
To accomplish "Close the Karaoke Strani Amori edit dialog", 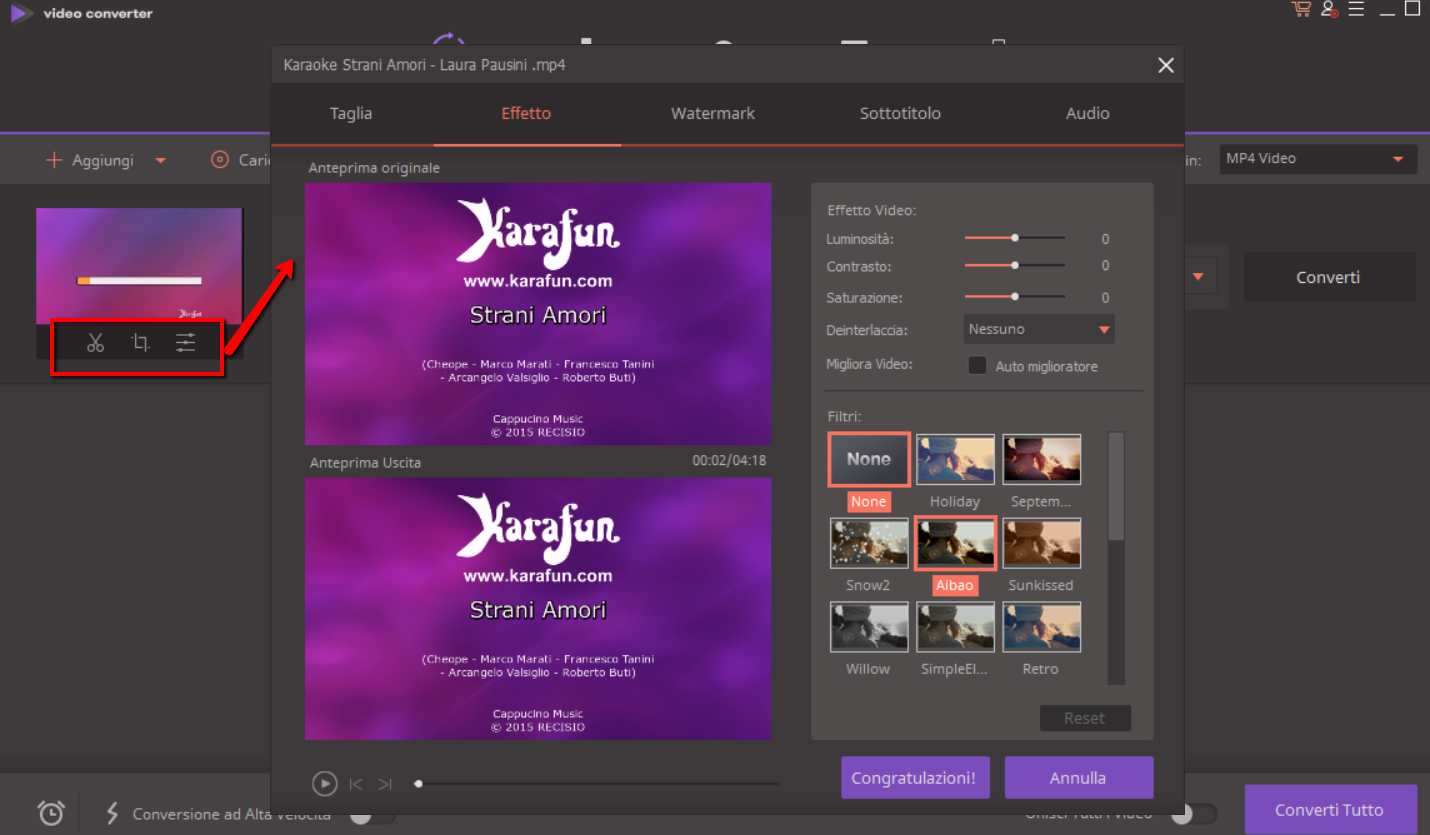I will (1165, 65).
